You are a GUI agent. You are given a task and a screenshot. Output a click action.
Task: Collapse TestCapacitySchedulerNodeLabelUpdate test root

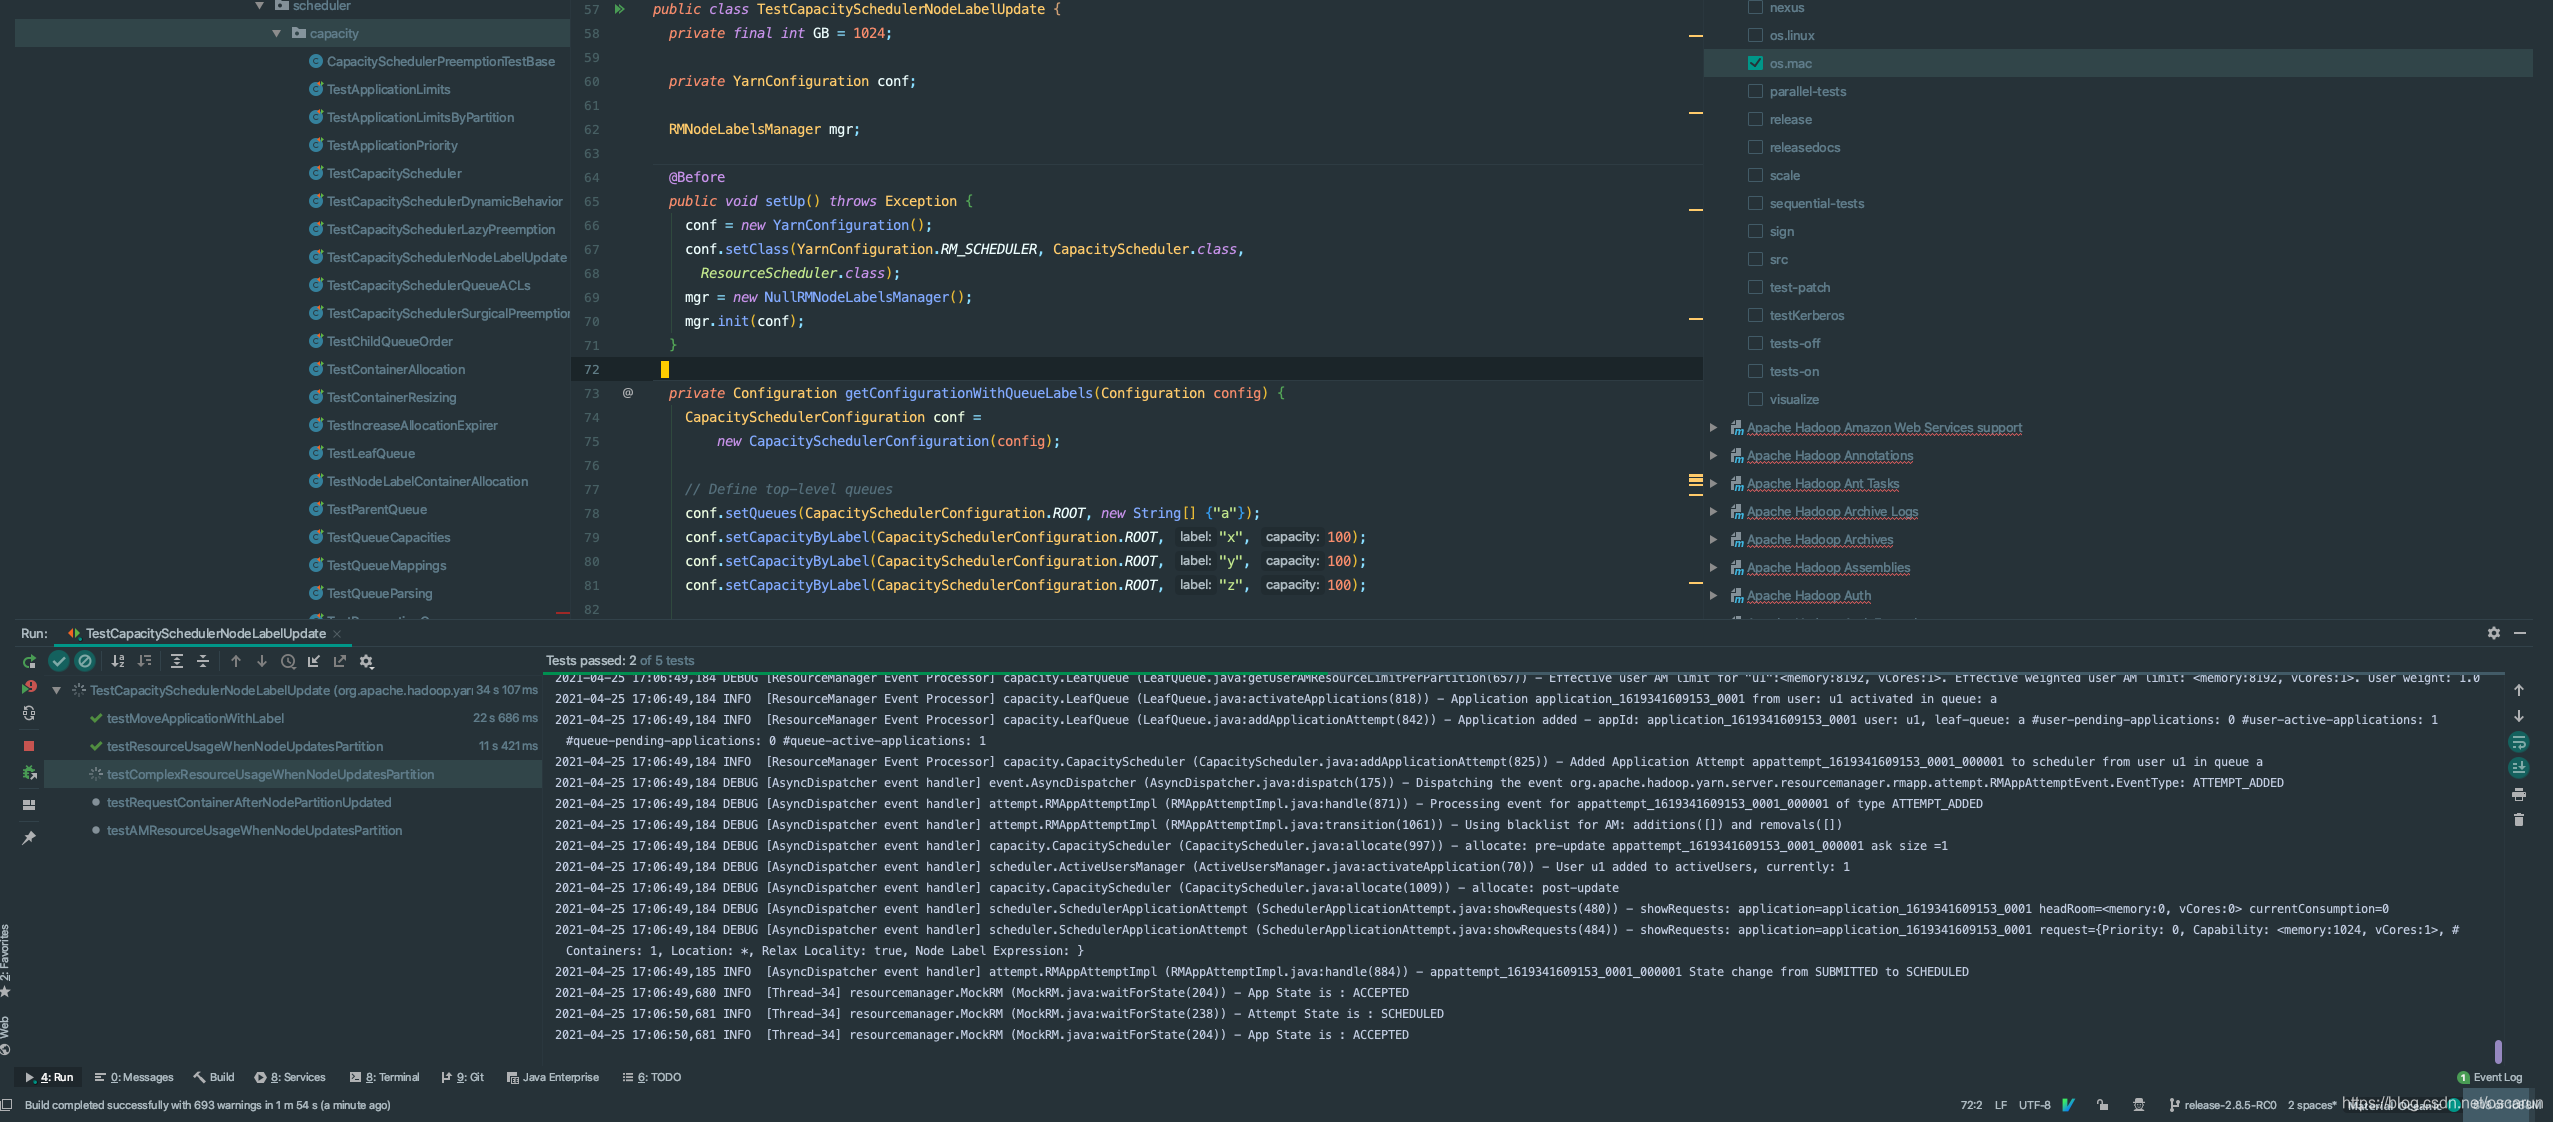pos(57,690)
